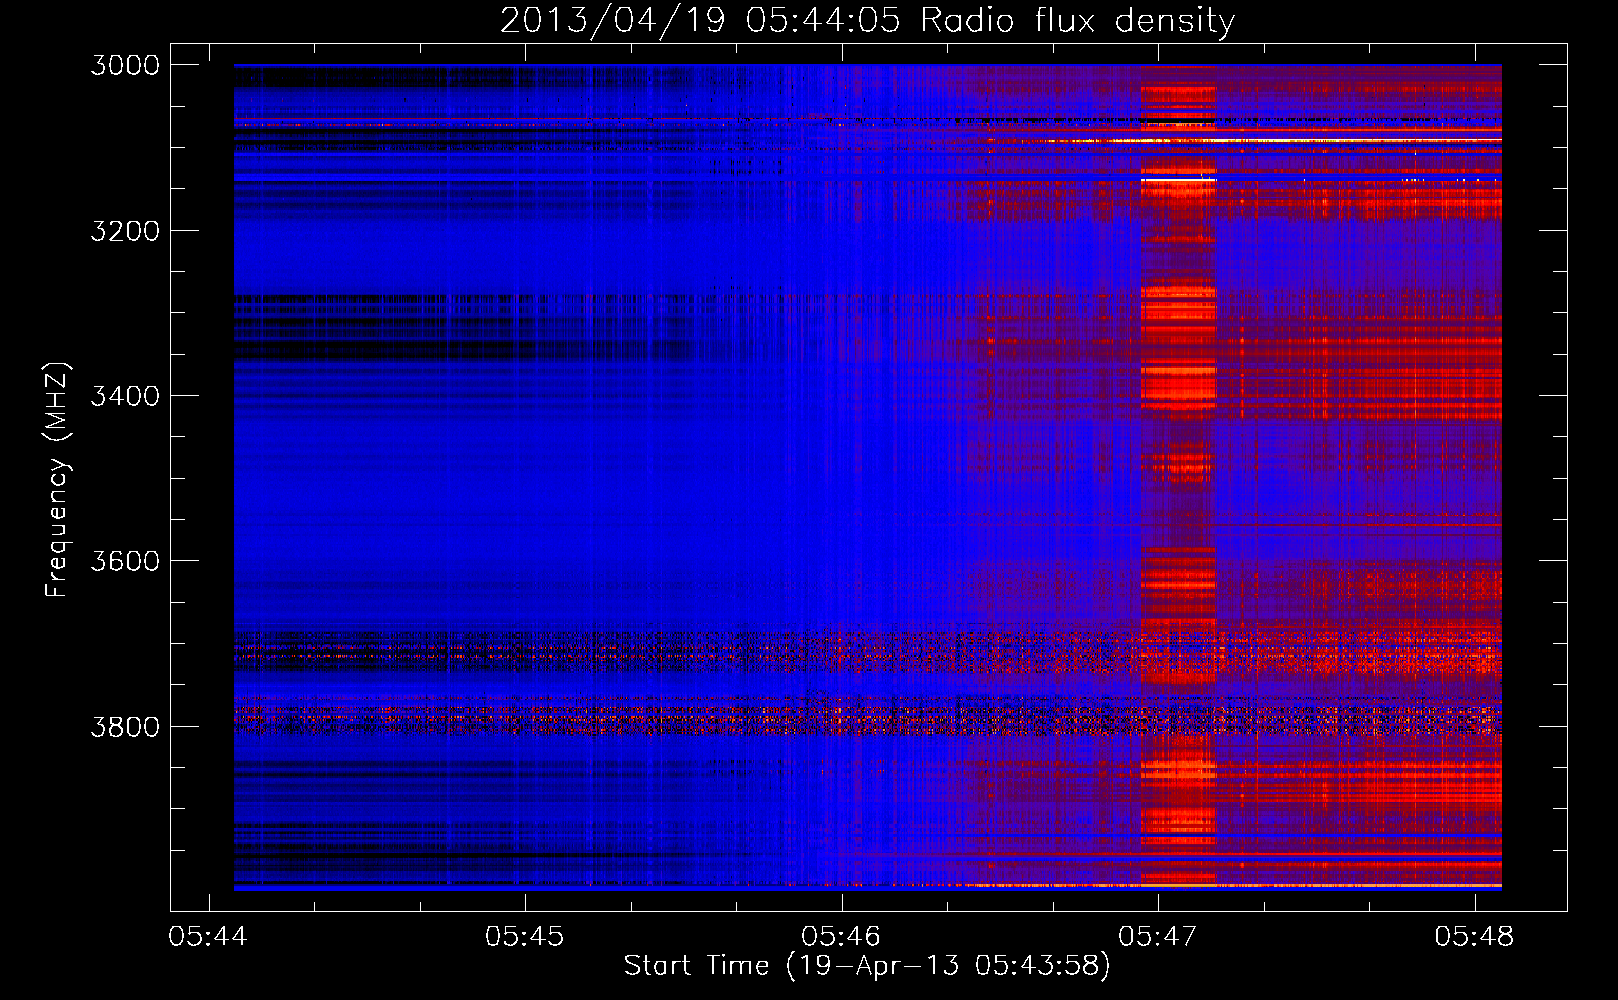Click the 05:47 time tick label
1618x1000 pixels.
[x=1157, y=937]
